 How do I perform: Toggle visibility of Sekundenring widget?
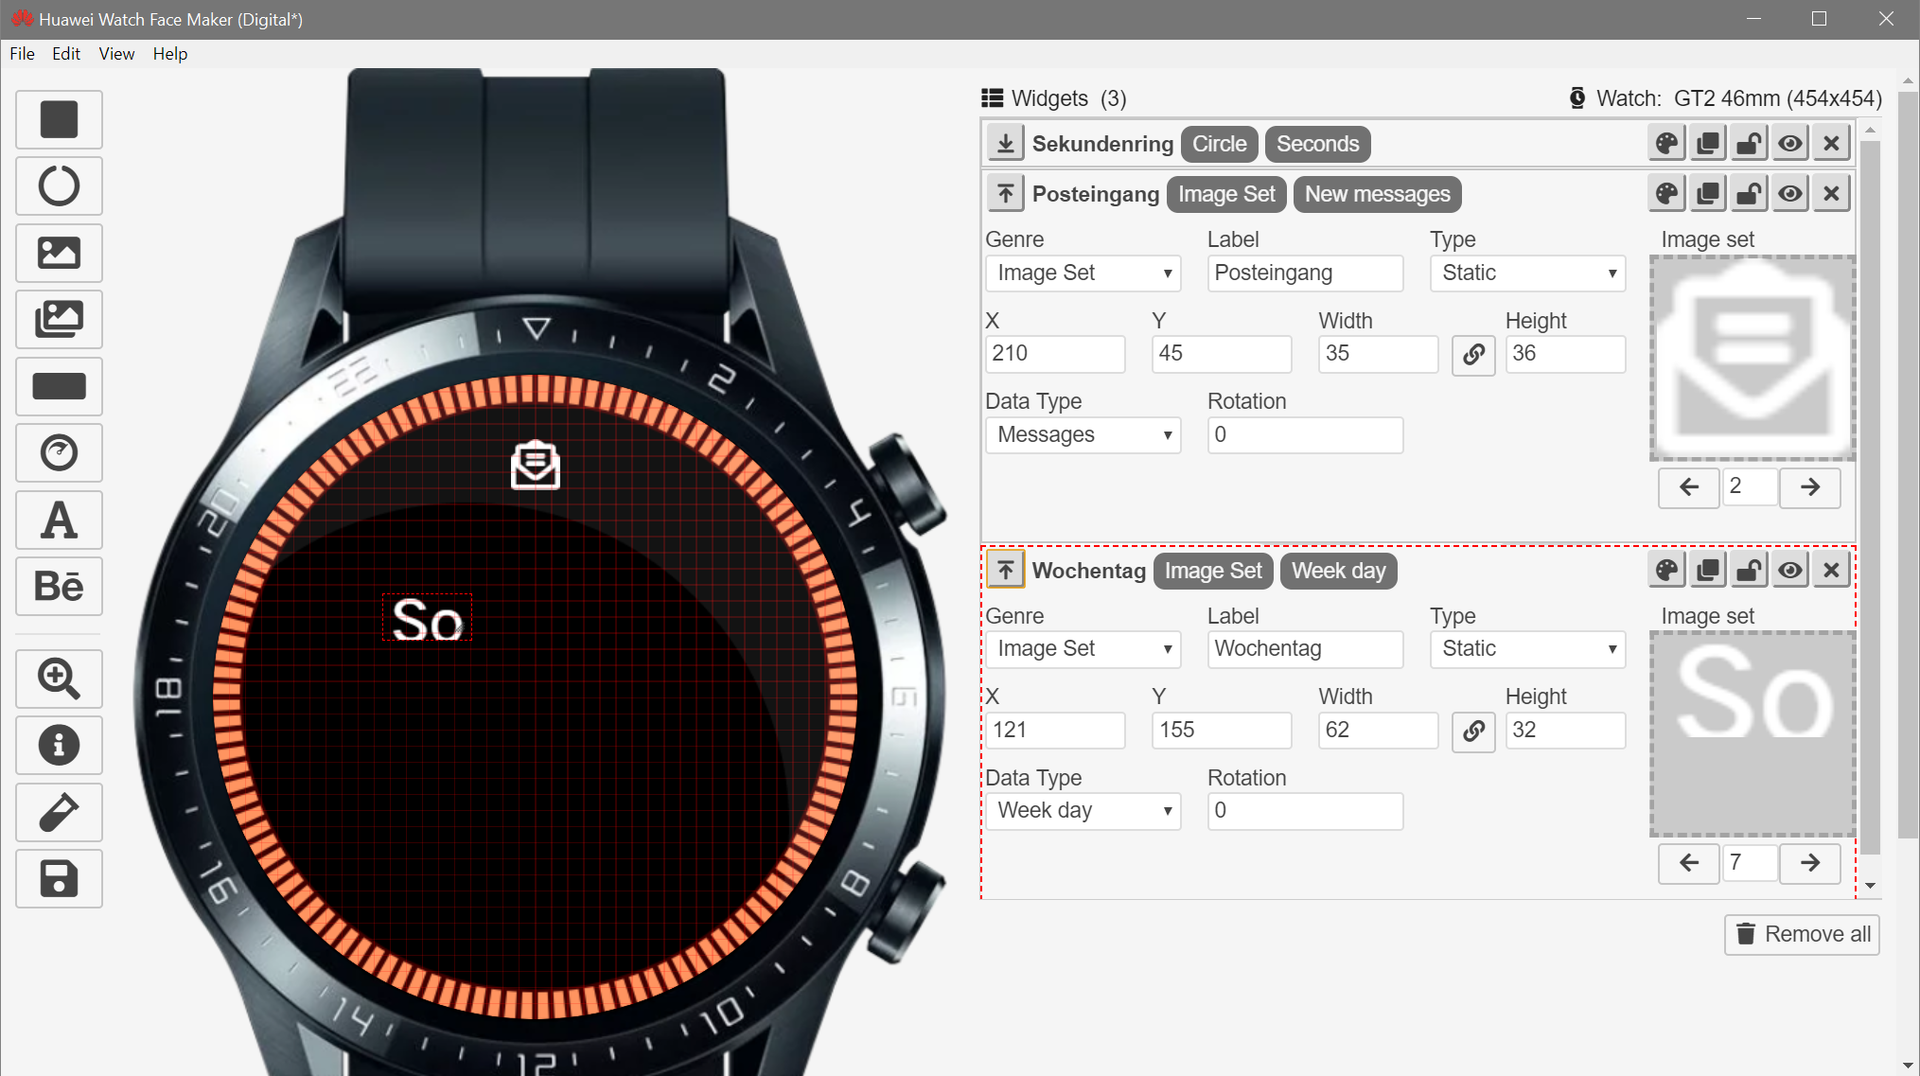click(1790, 143)
